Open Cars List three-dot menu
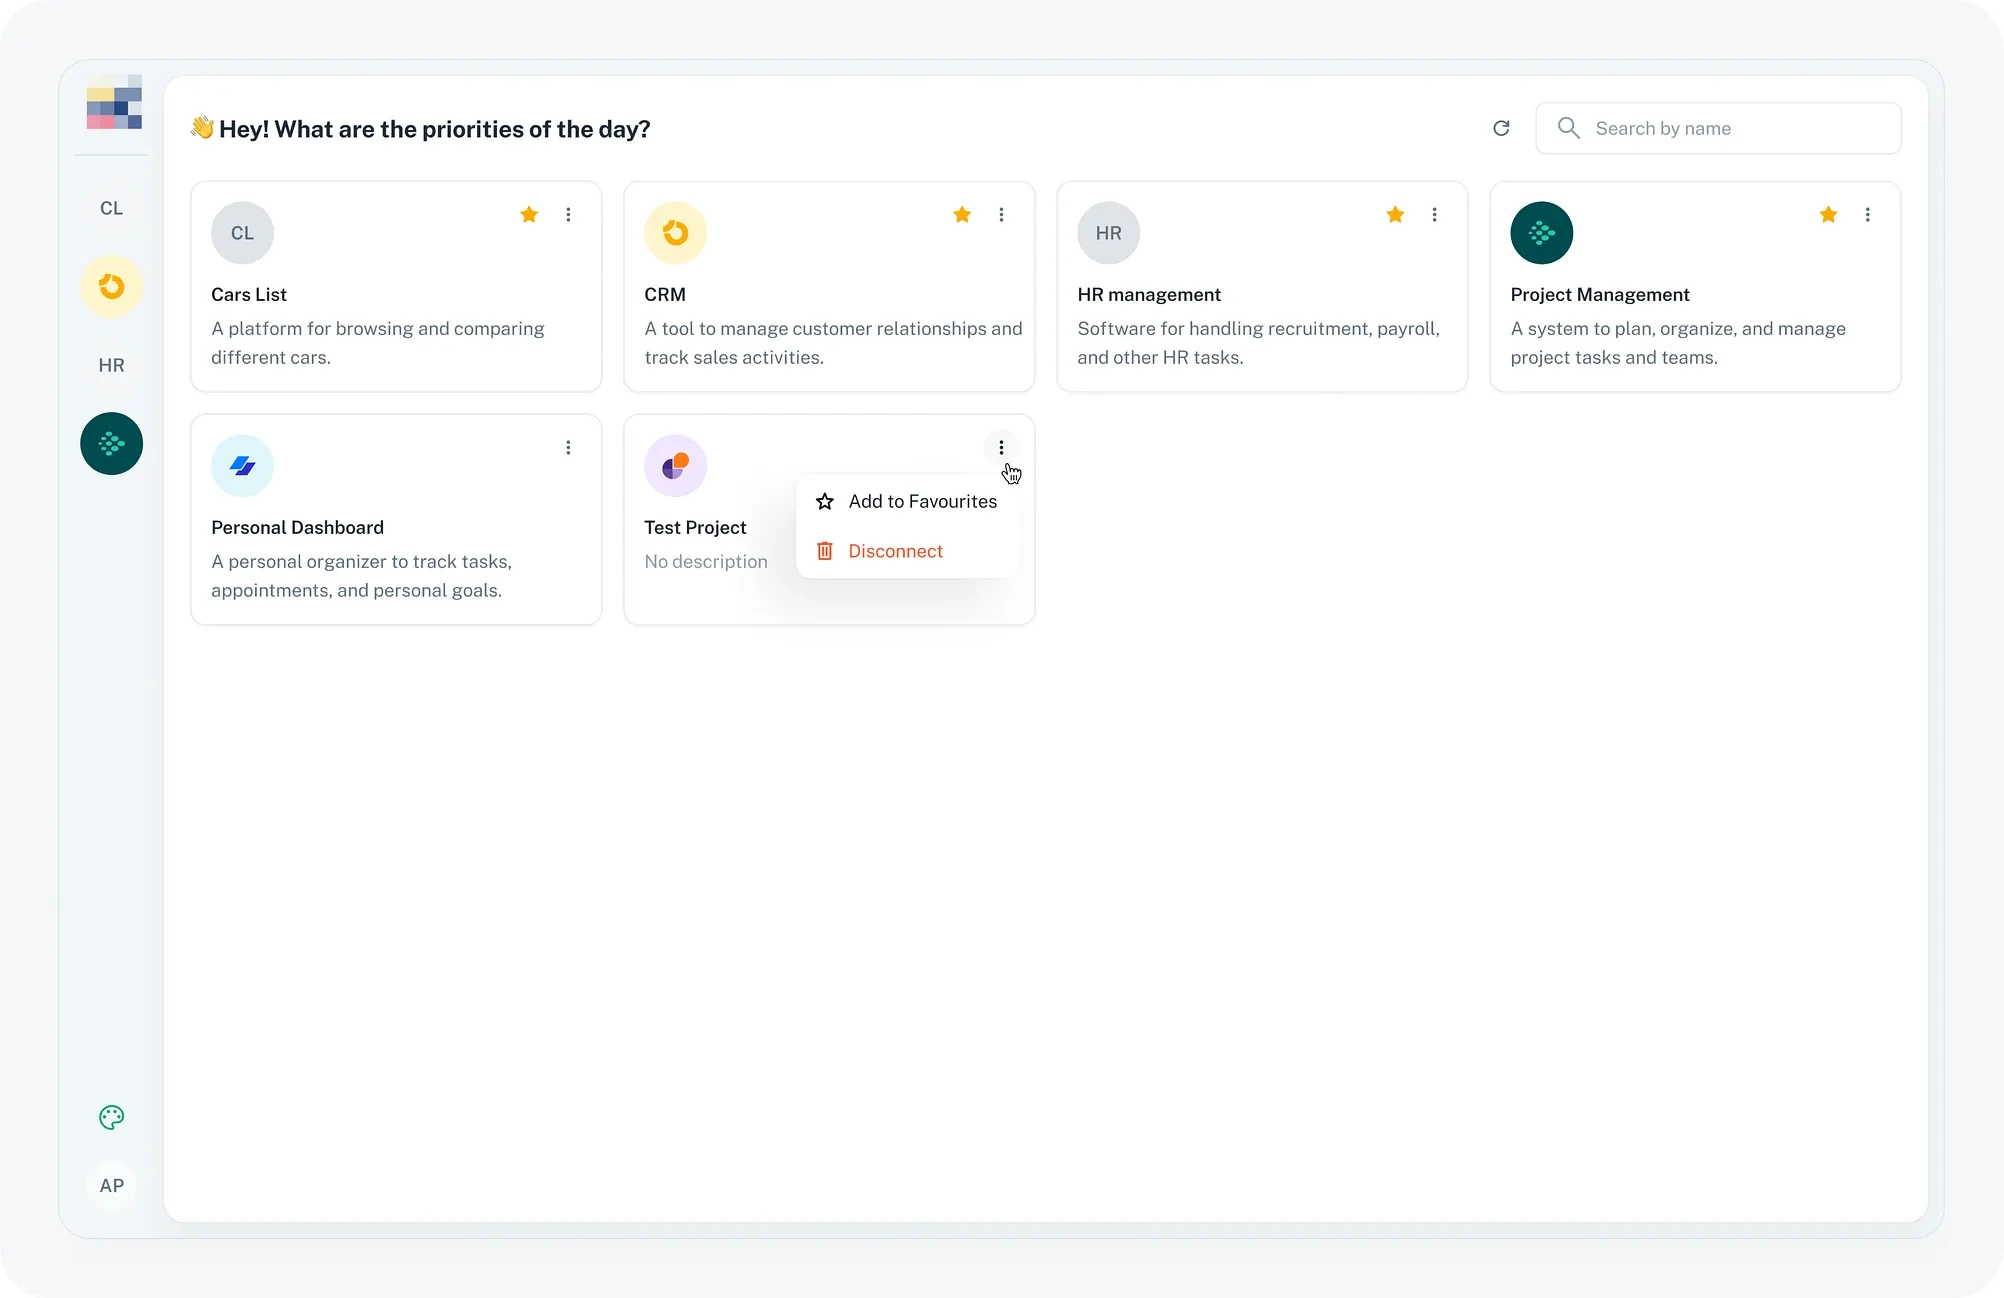 pyautogui.click(x=568, y=215)
